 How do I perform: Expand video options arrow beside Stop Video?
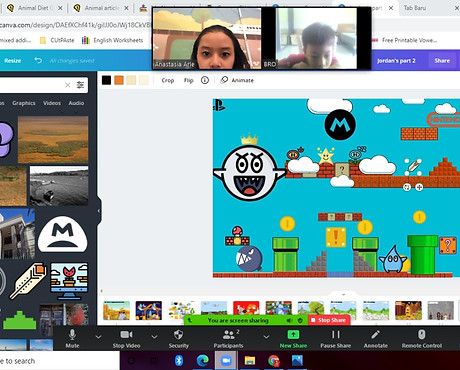tap(154, 337)
